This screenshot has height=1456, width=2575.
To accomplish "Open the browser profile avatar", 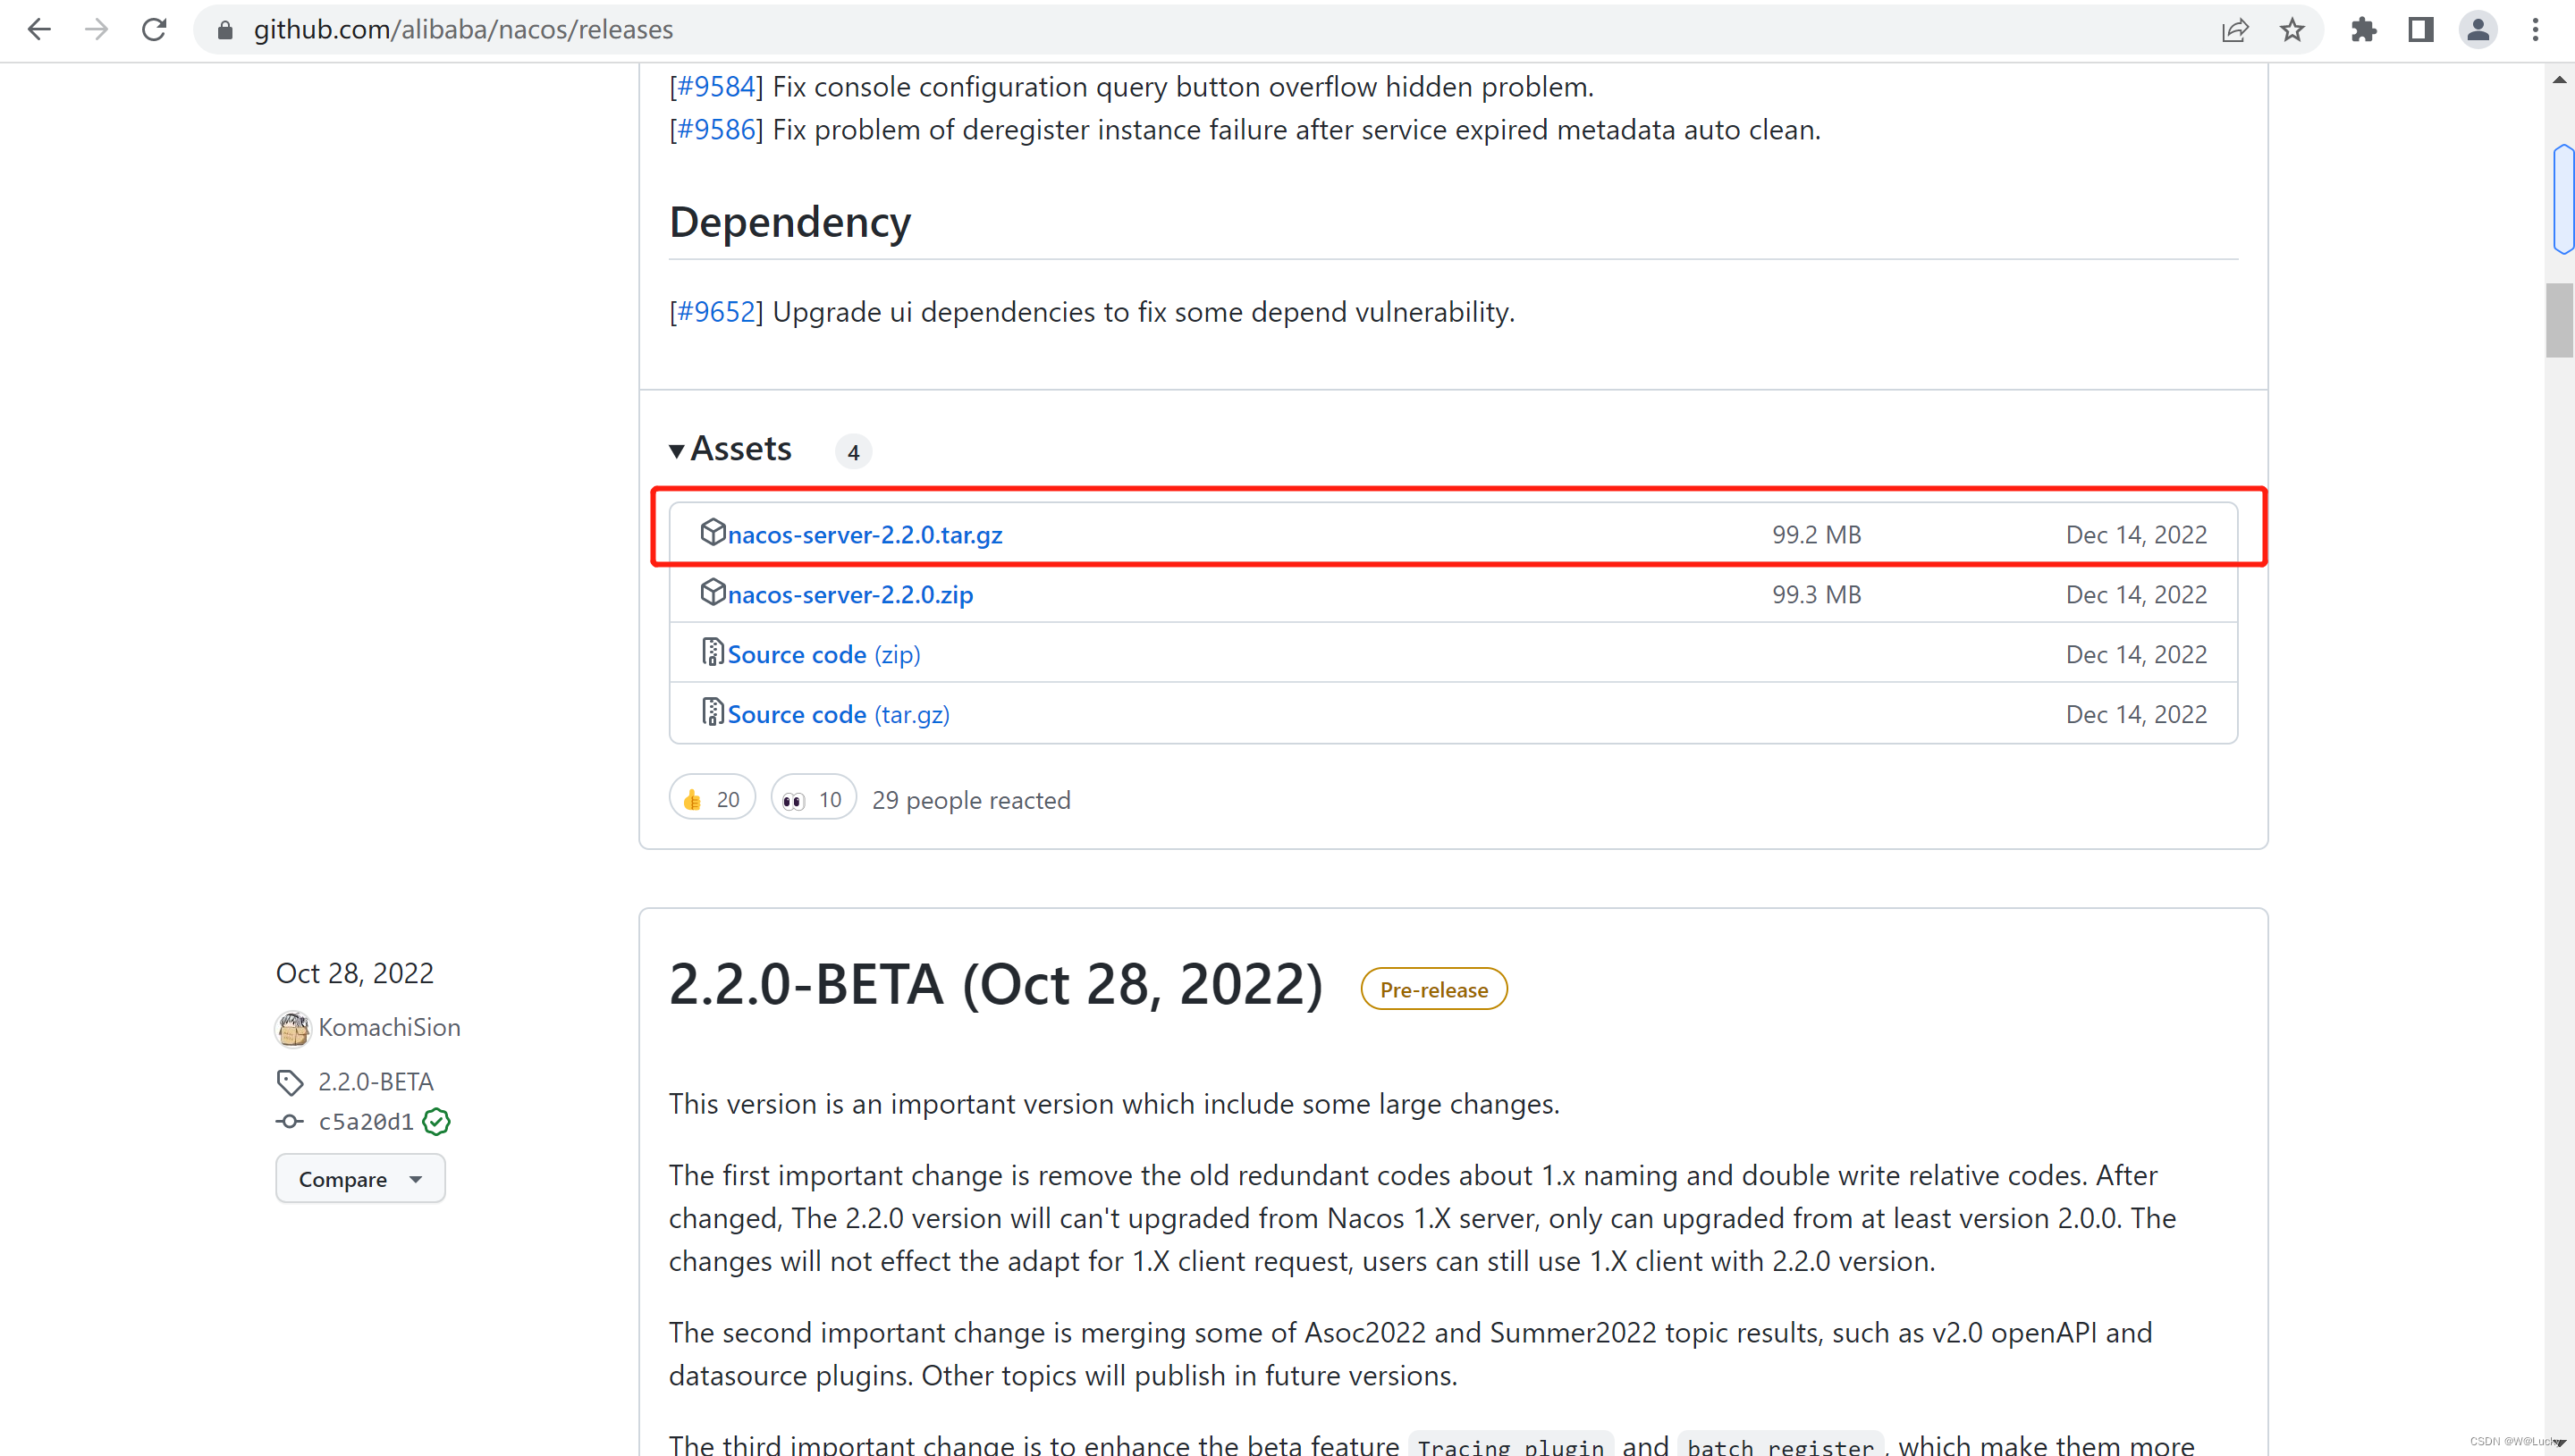I will click(2477, 30).
